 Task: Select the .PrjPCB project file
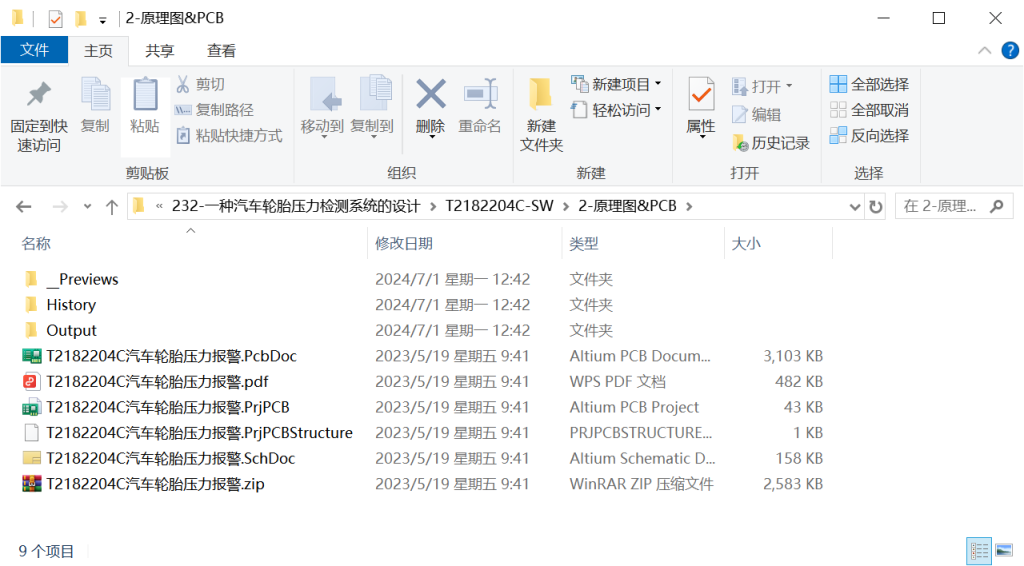pyautogui.click(x=168, y=407)
